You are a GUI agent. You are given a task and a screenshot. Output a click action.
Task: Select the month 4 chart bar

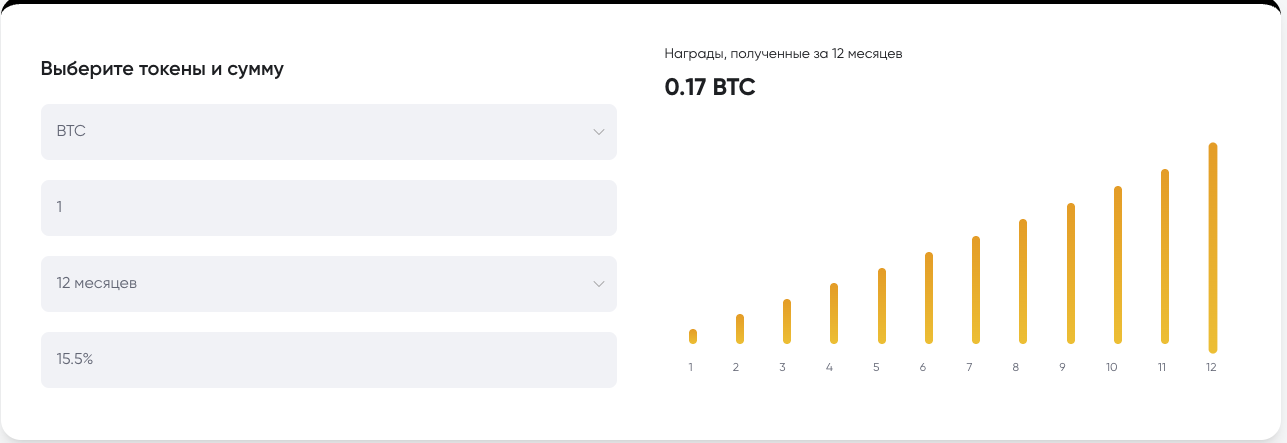[x=834, y=314]
